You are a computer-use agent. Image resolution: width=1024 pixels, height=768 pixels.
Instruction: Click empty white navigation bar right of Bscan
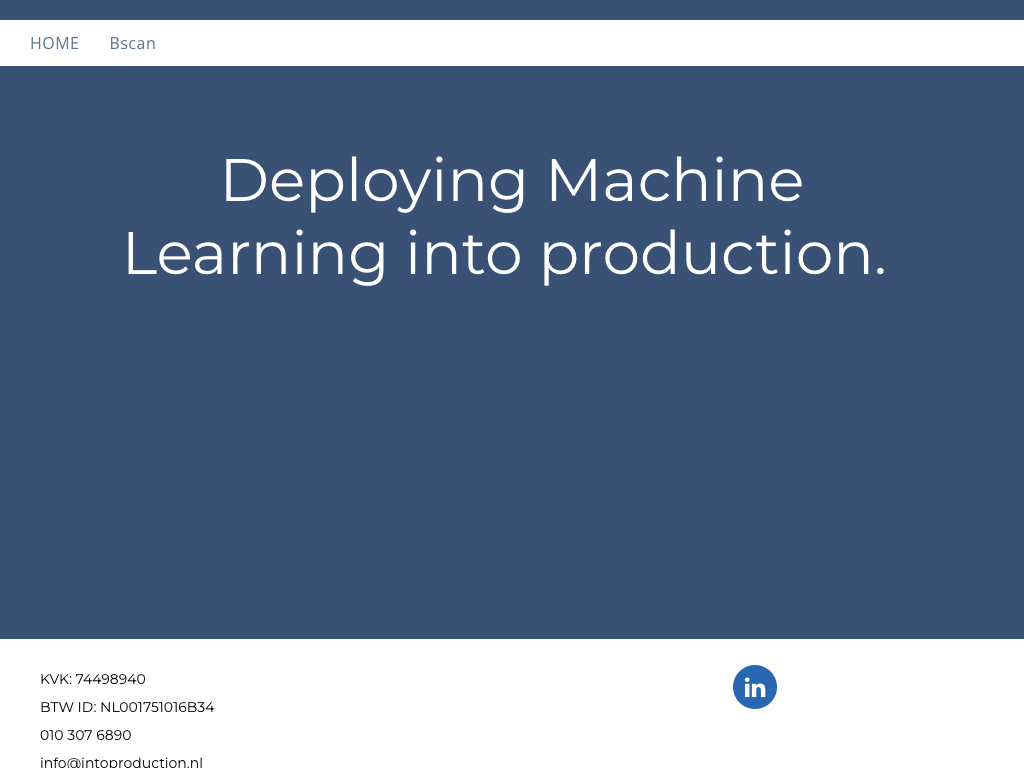(600, 43)
